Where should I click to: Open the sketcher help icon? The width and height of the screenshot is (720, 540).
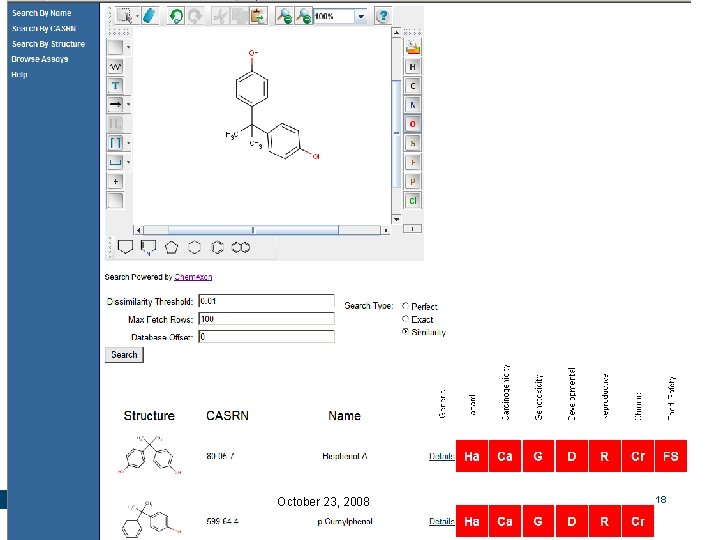pos(383,16)
